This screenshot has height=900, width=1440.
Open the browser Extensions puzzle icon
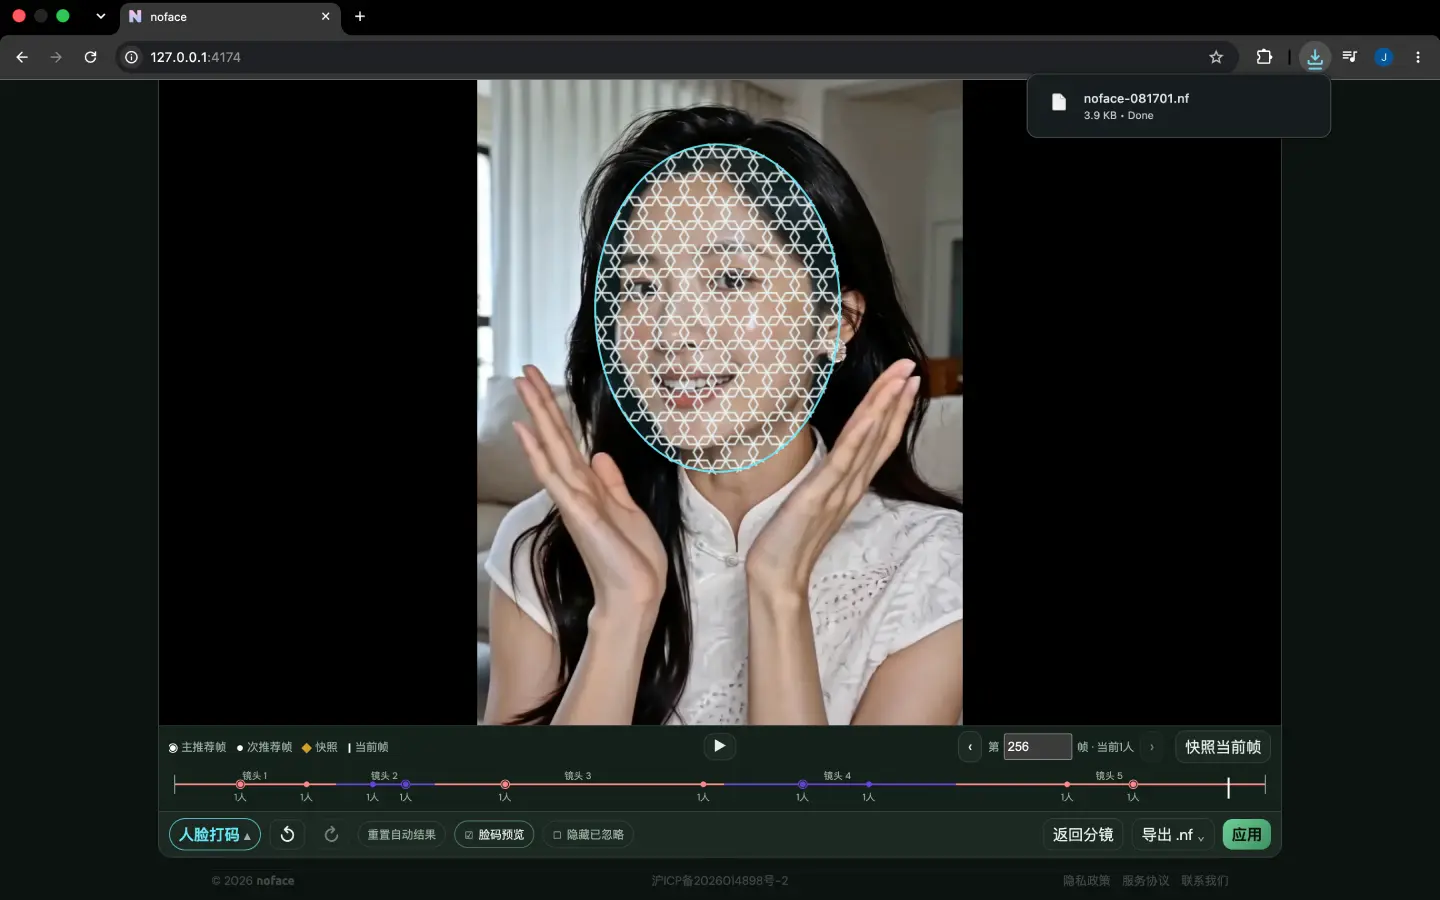coord(1264,57)
